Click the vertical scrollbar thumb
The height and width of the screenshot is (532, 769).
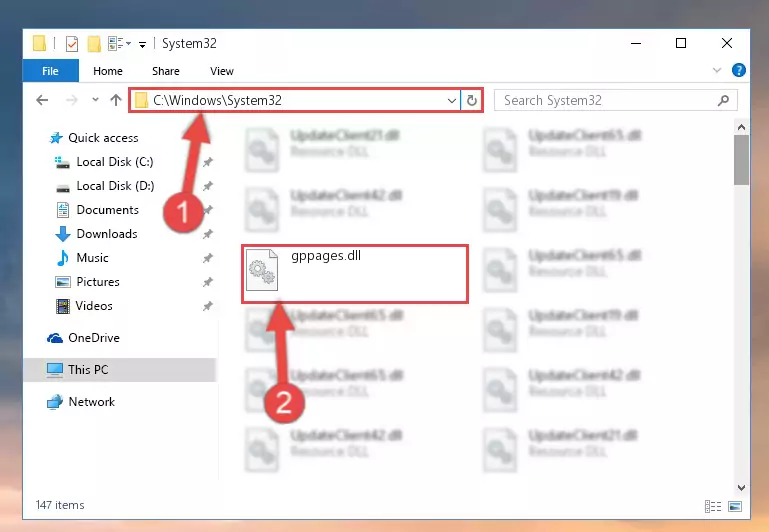[742, 160]
